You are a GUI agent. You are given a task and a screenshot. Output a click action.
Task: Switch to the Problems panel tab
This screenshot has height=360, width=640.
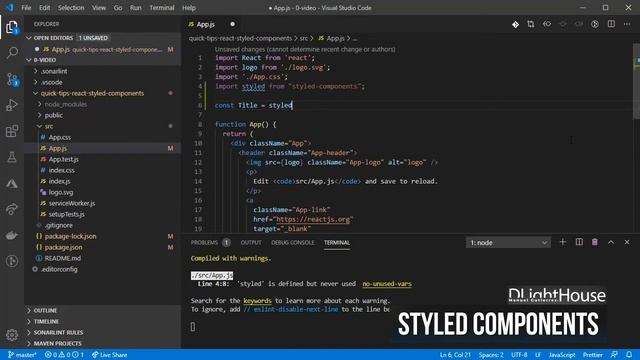click(x=204, y=242)
